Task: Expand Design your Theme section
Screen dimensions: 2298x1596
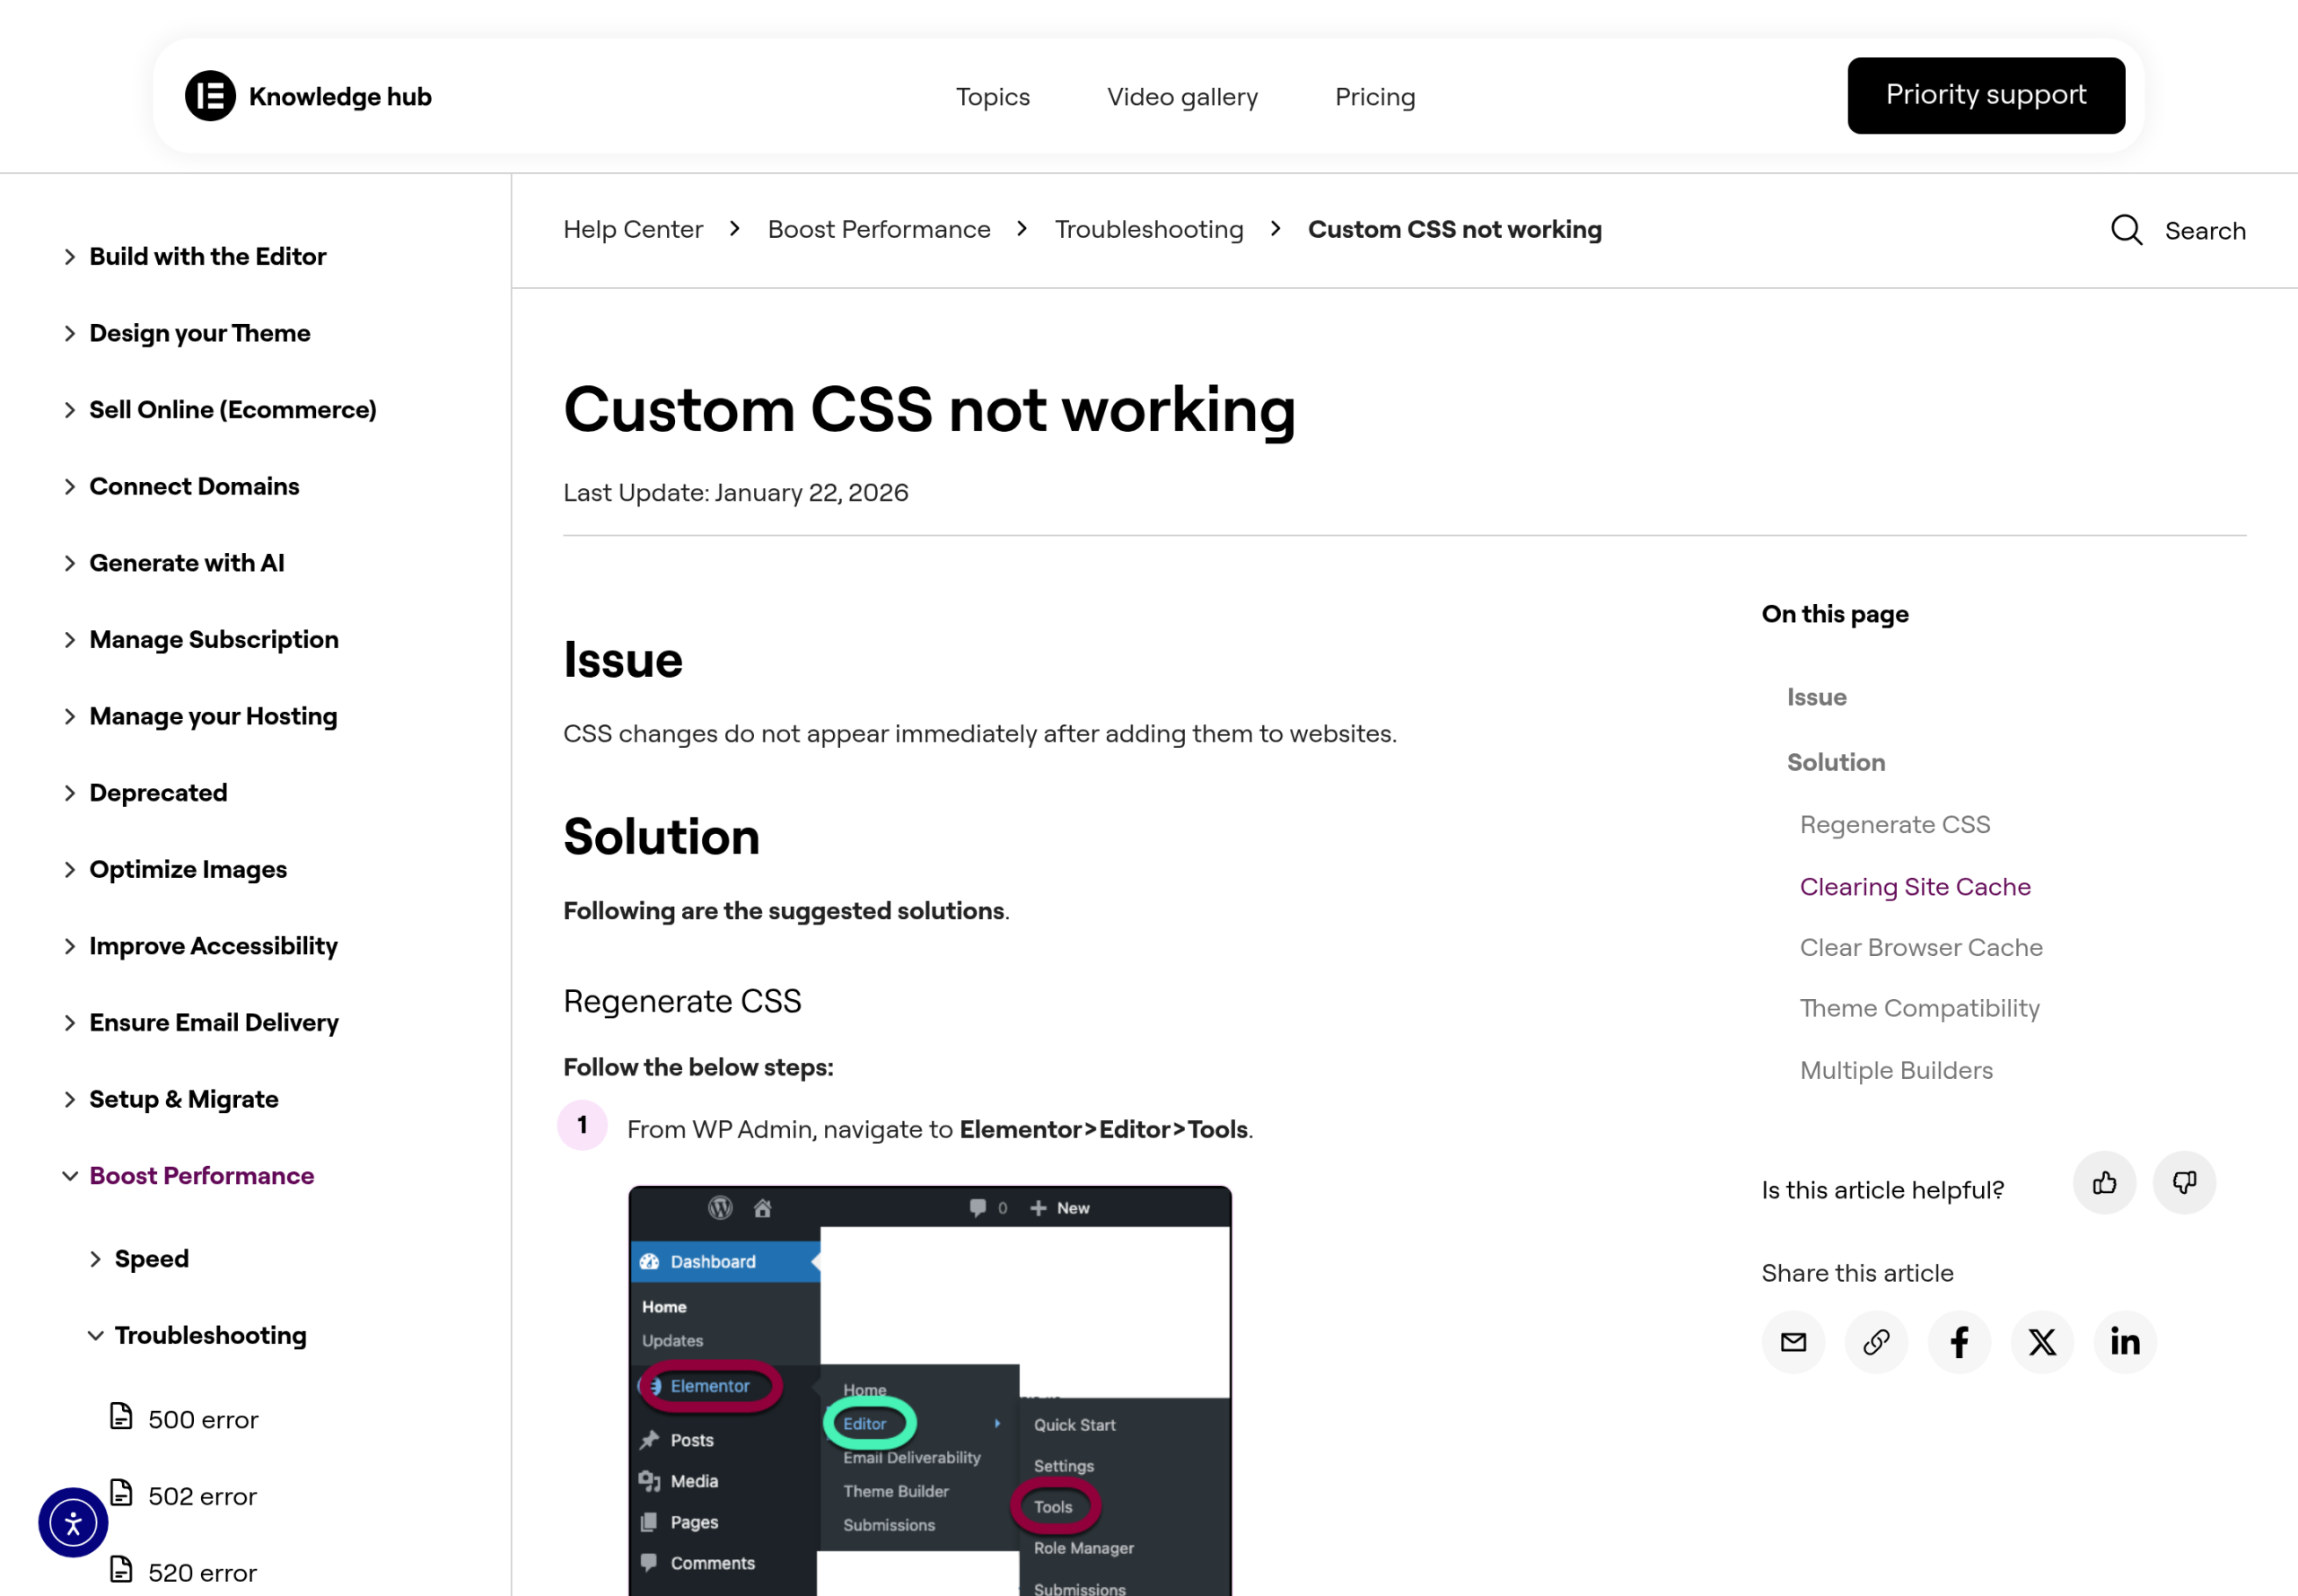Action: 69,334
